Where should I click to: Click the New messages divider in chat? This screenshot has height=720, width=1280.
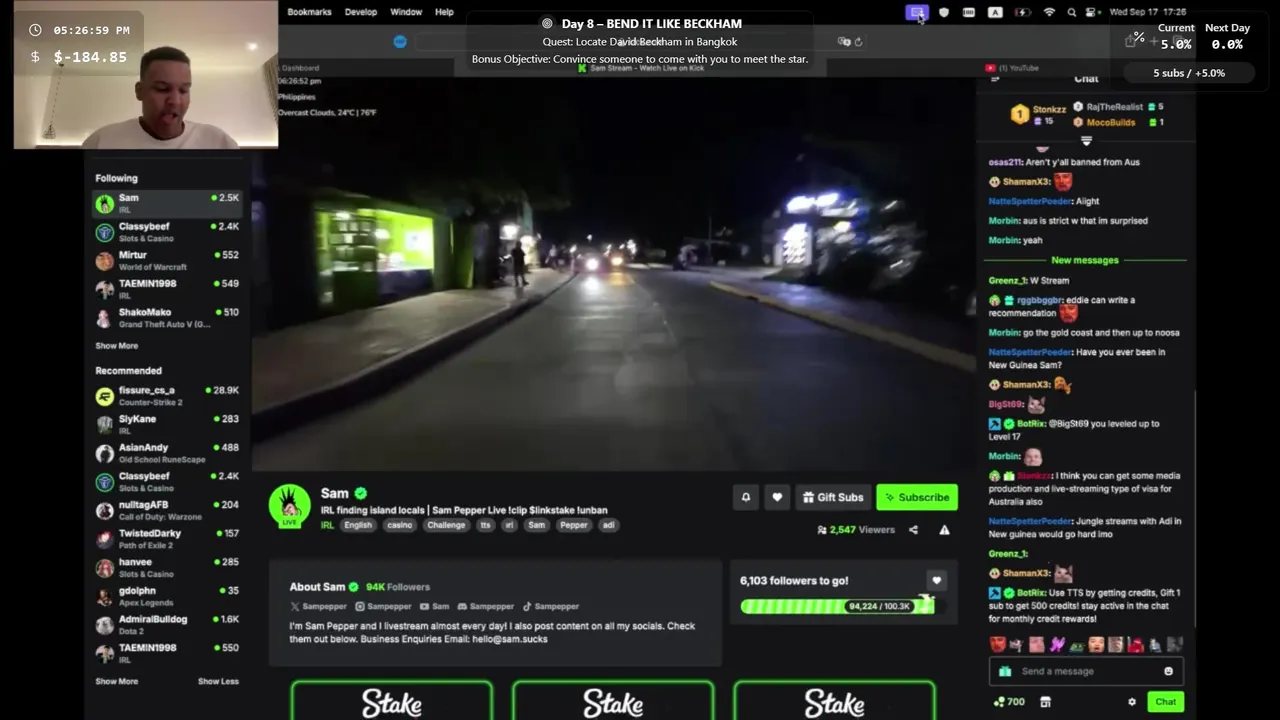(x=1085, y=260)
